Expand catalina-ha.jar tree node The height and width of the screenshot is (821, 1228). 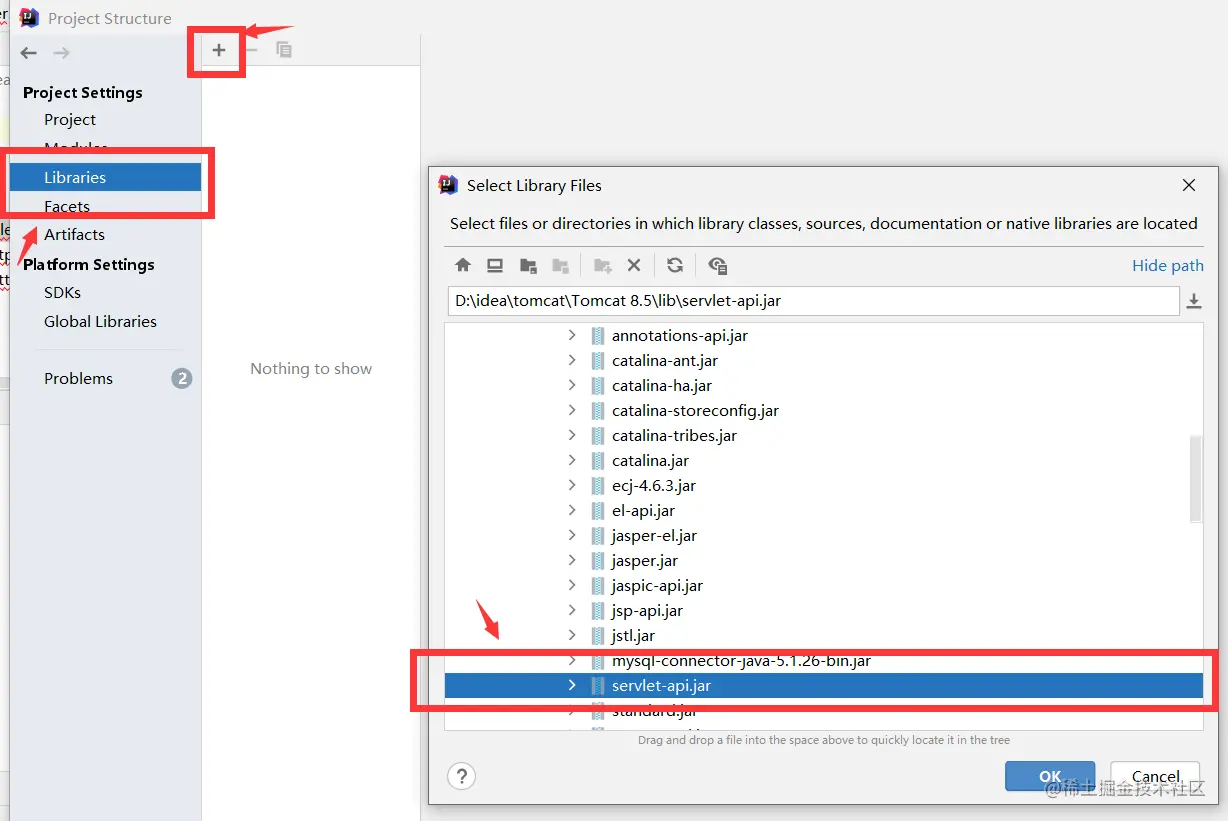[572, 385]
